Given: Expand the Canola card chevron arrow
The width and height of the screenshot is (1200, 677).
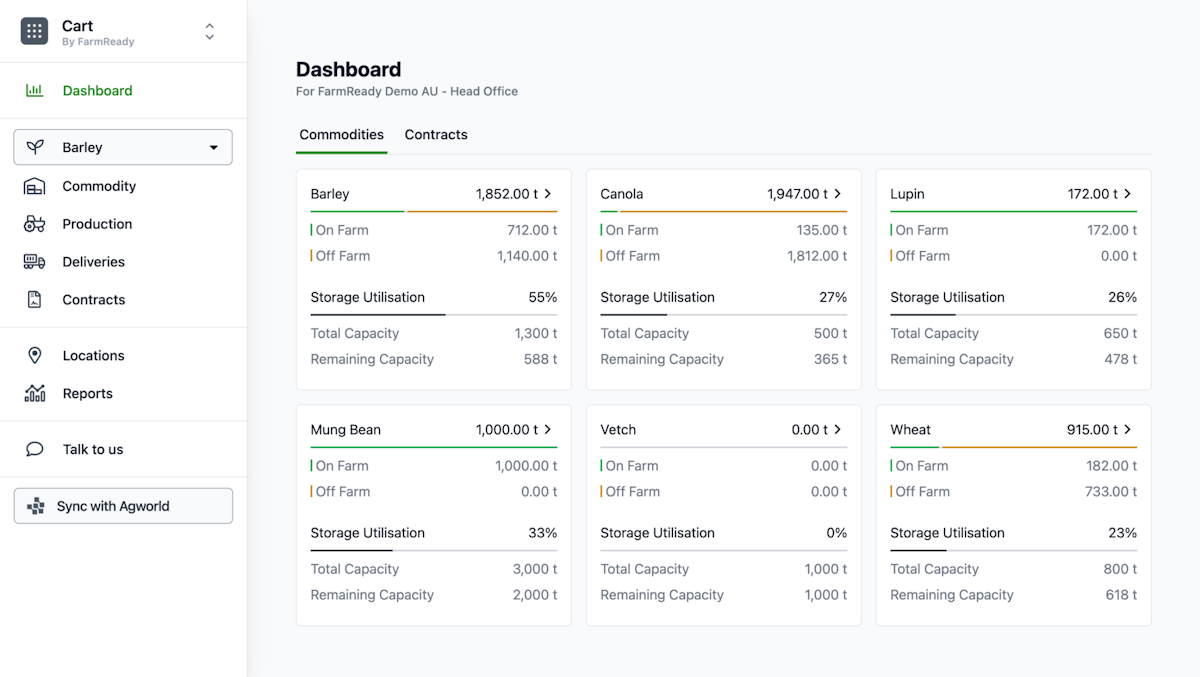Looking at the screenshot, I should tap(838, 194).
